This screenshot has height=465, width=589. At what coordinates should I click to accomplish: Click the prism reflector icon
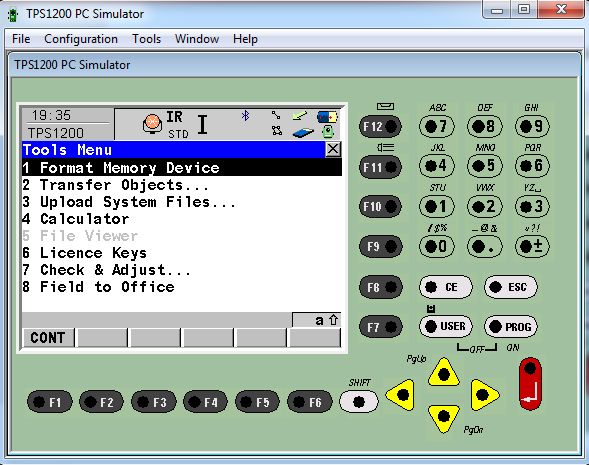152,124
